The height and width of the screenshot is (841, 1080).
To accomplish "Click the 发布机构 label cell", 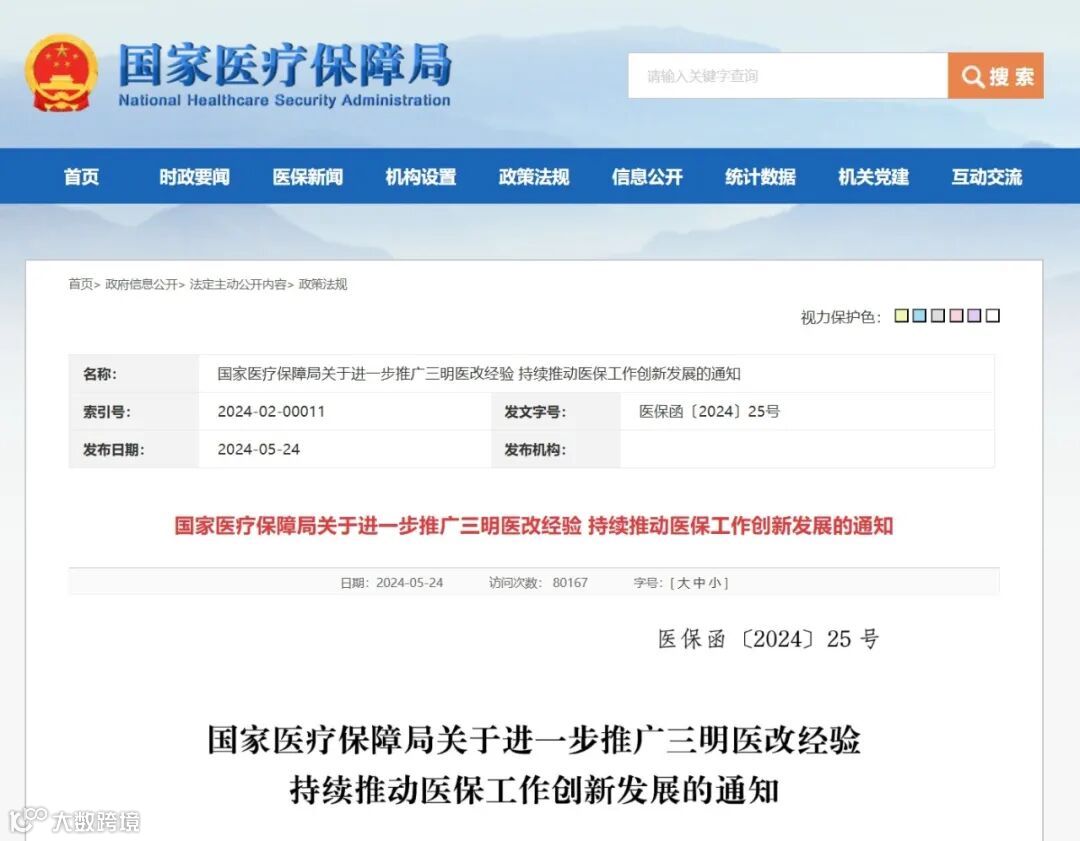I will pos(556,450).
